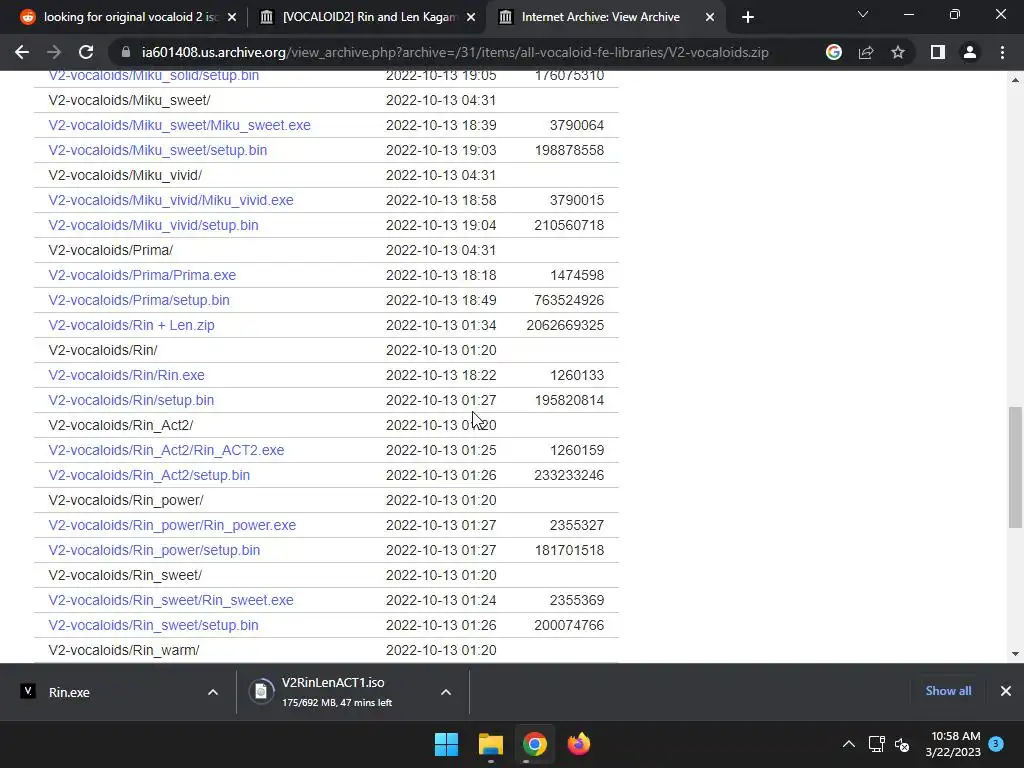Download Rin_Act2/setup.bin
1024x768 pixels.
point(149,475)
